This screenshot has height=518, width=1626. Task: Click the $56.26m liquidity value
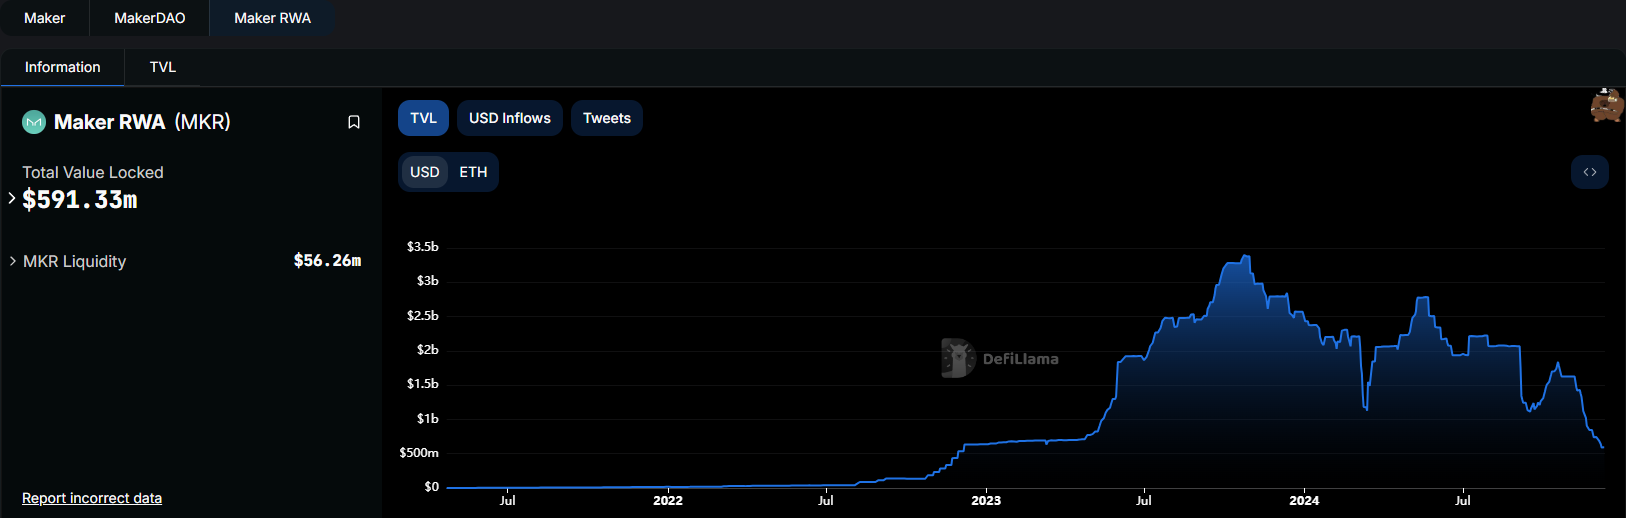[327, 260]
